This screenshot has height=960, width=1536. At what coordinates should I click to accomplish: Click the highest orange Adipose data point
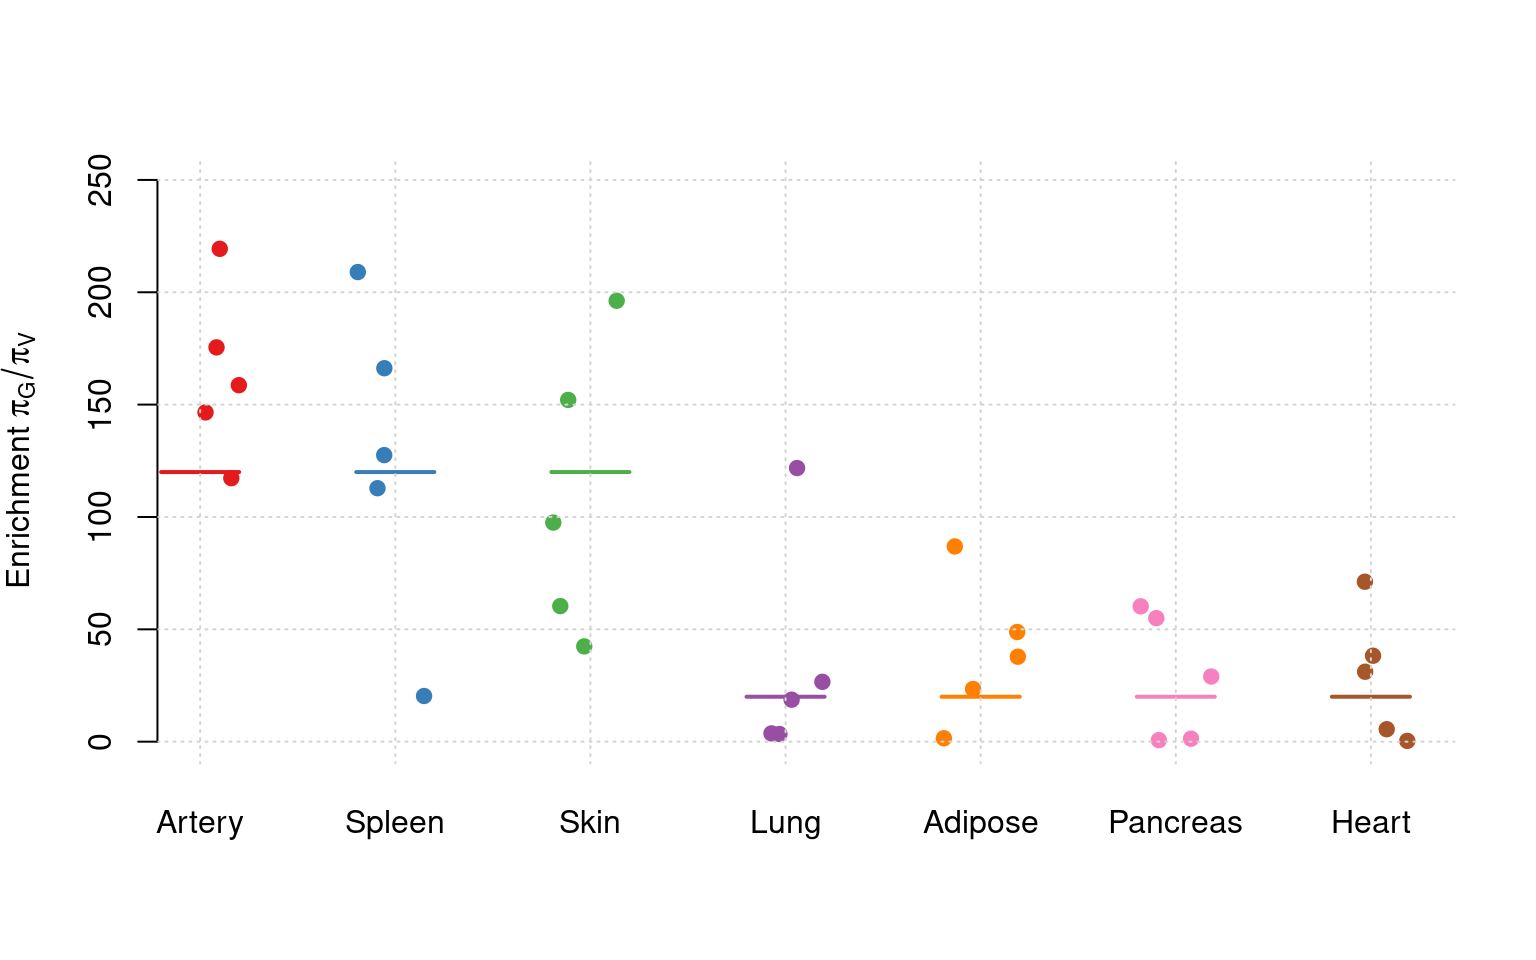point(955,547)
